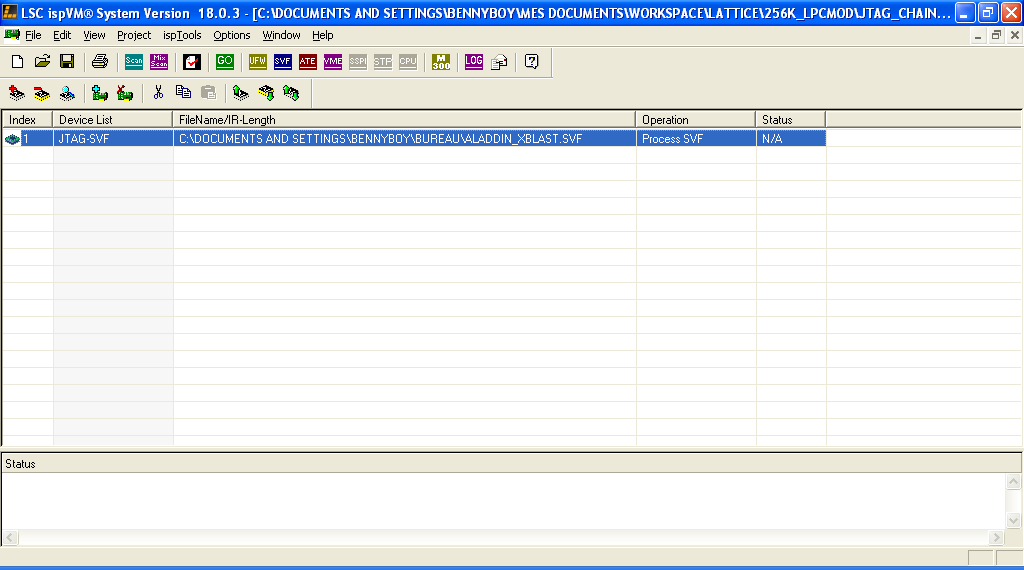
Task: Print using the printer icon
Action: (x=100, y=61)
